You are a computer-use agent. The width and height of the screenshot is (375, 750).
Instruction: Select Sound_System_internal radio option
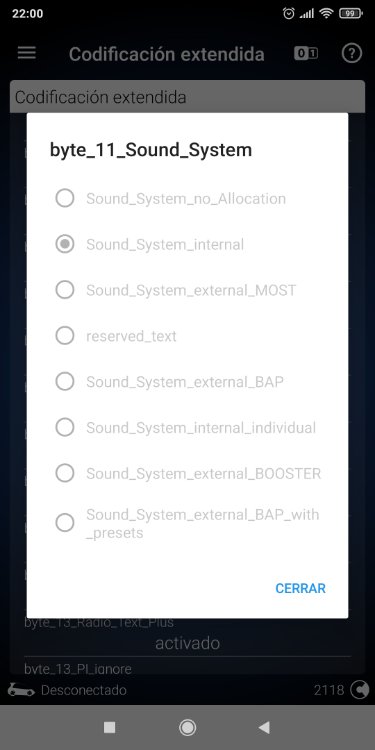(188, 244)
